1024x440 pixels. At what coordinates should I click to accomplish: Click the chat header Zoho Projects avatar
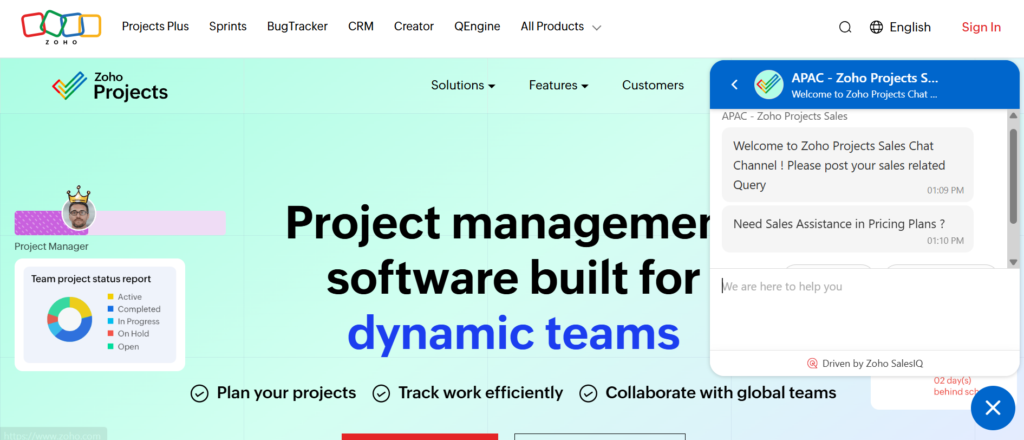click(x=768, y=86)
